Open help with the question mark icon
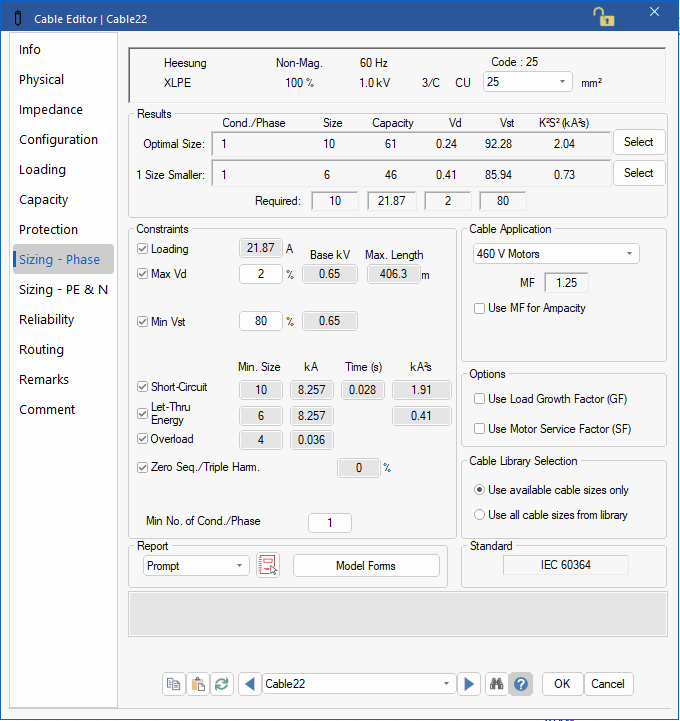The image size is (680, 721). click(520, 684)
